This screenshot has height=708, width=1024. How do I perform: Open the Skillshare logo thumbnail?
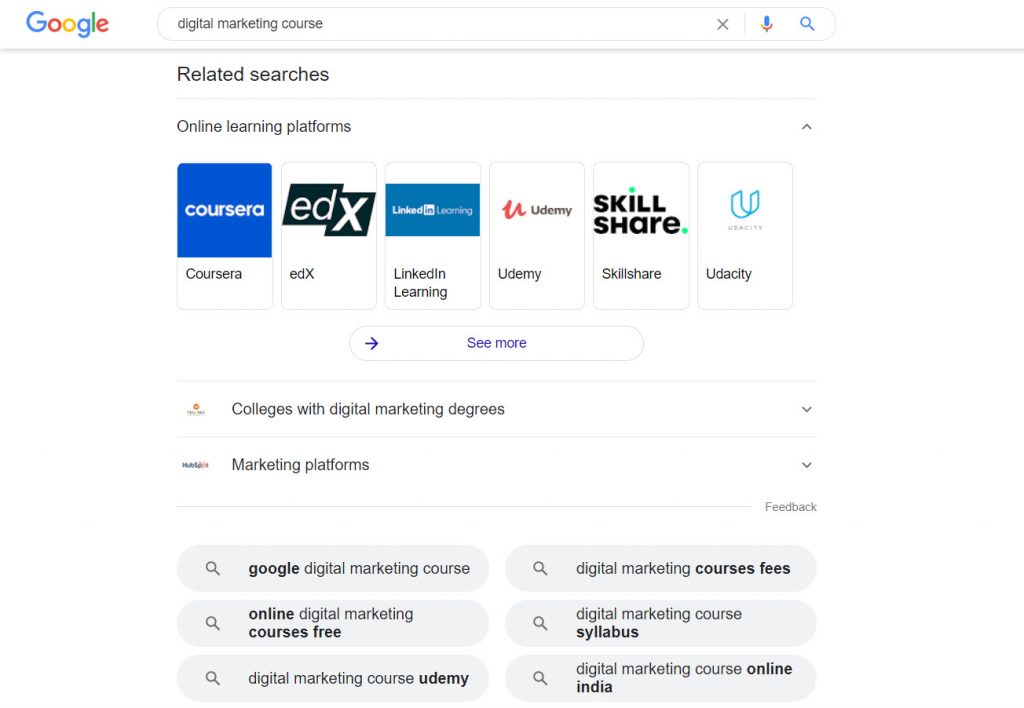pyautogui.click(x=641, y=210)
